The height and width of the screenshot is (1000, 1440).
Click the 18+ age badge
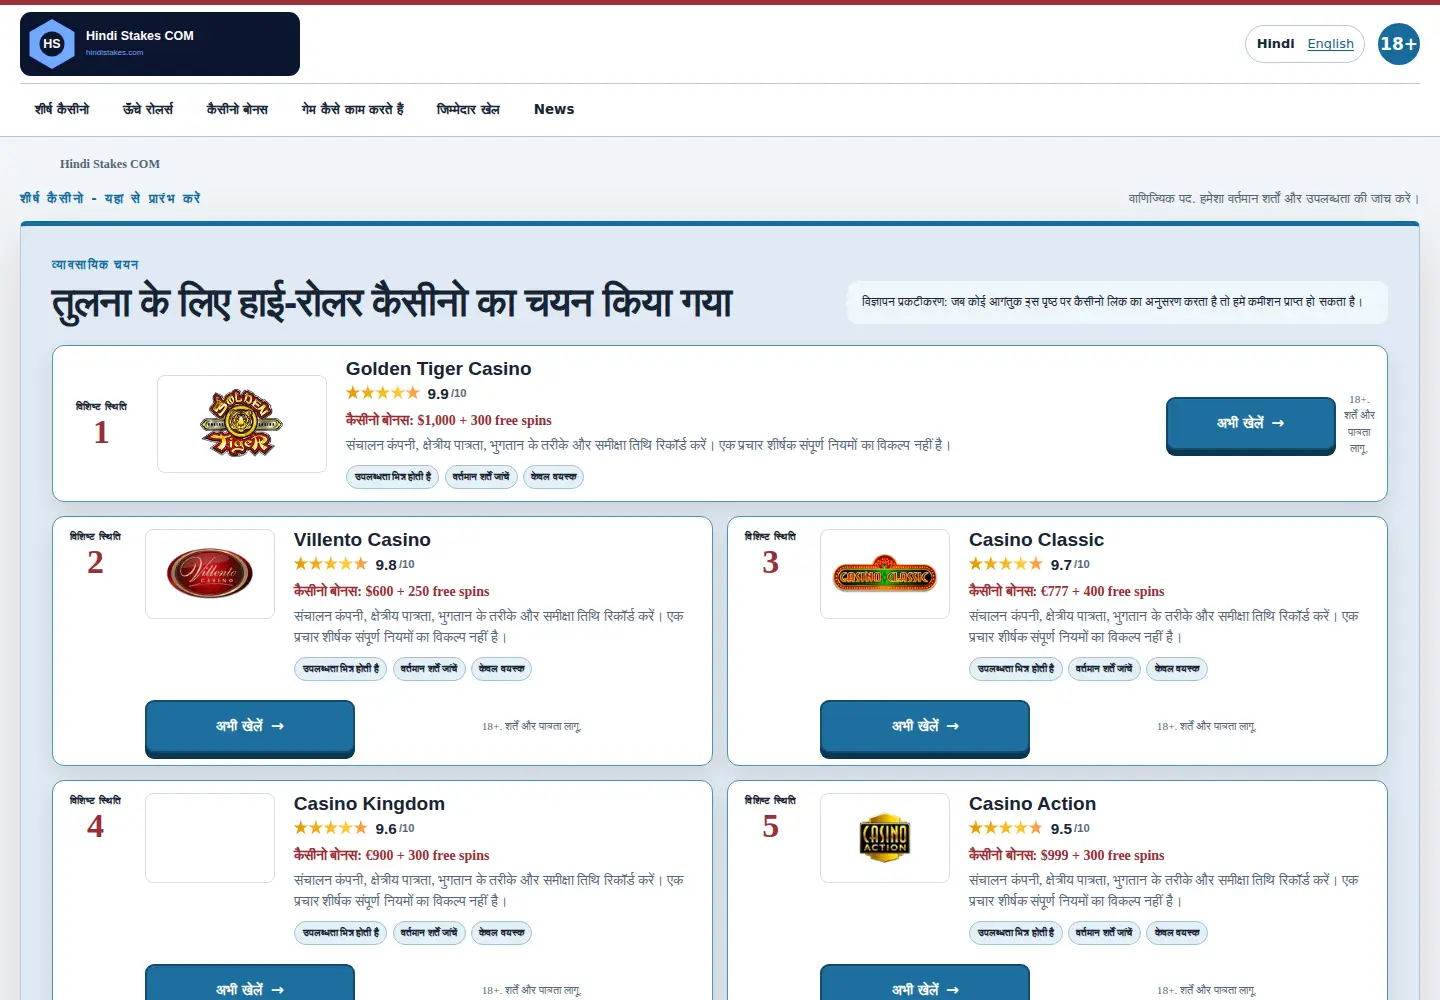1398,44
